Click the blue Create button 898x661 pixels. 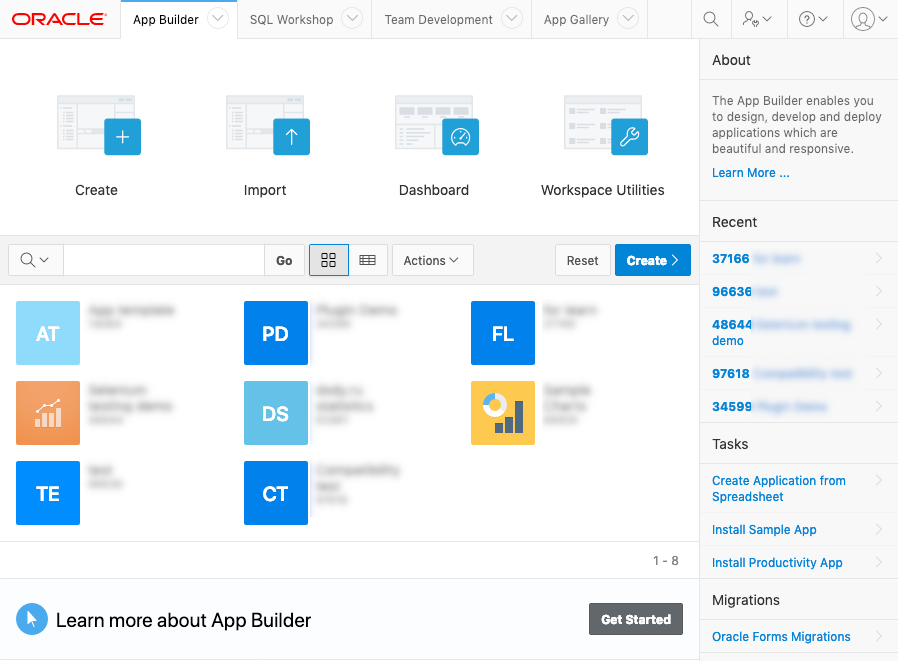point(653,260)
